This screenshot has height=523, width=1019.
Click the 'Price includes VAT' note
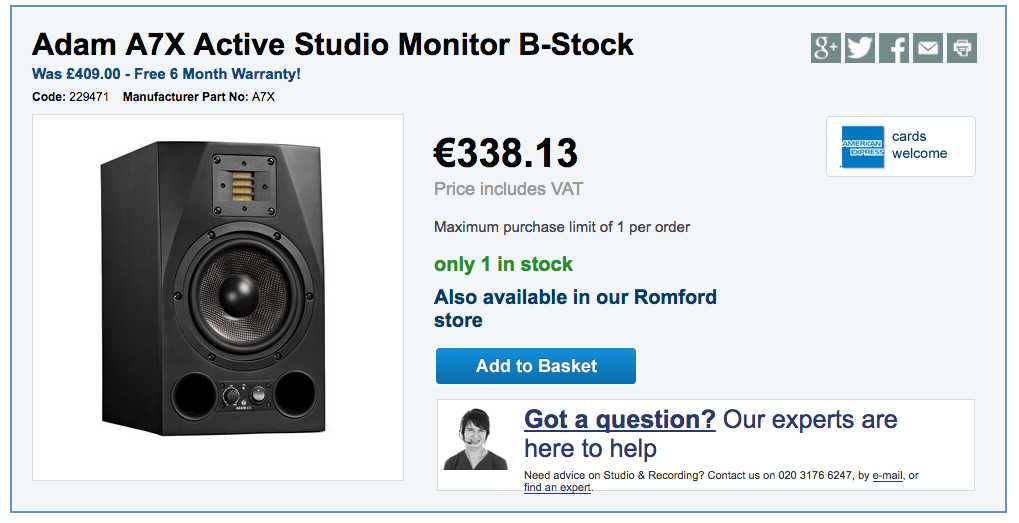coord(508,189)
